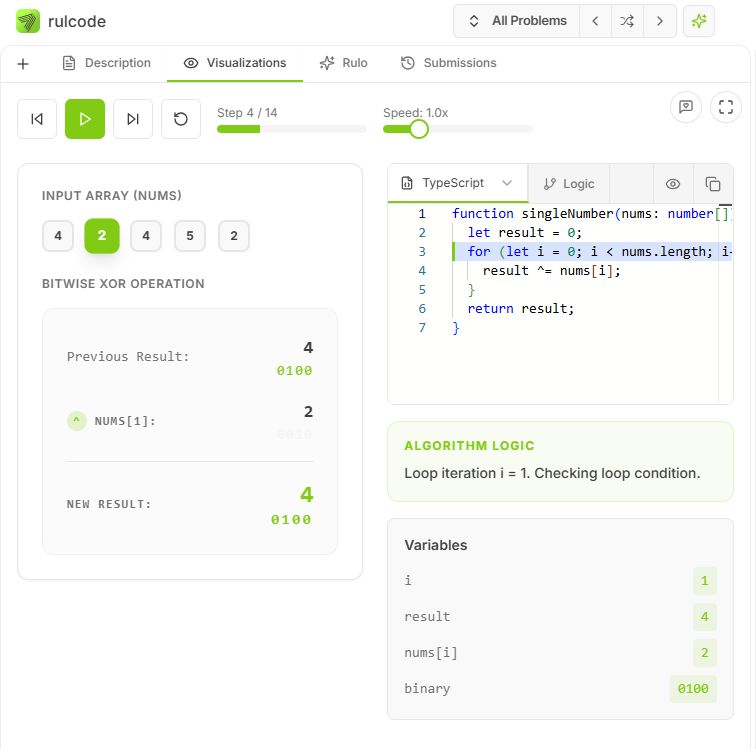Click the binary variable value 0100

(693, 689)
